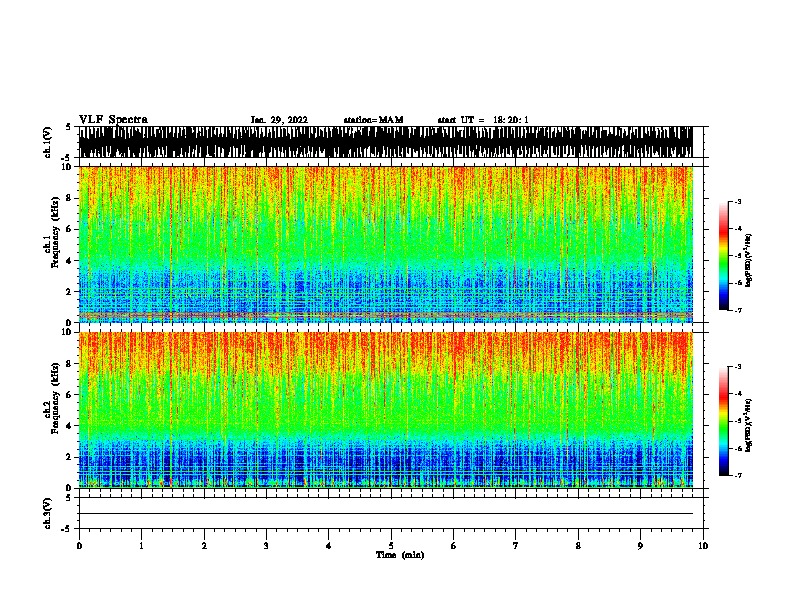
Task: Click the "start UT = 18:20:1" header text
Action: pyautogui.click(x=483, y=120)
